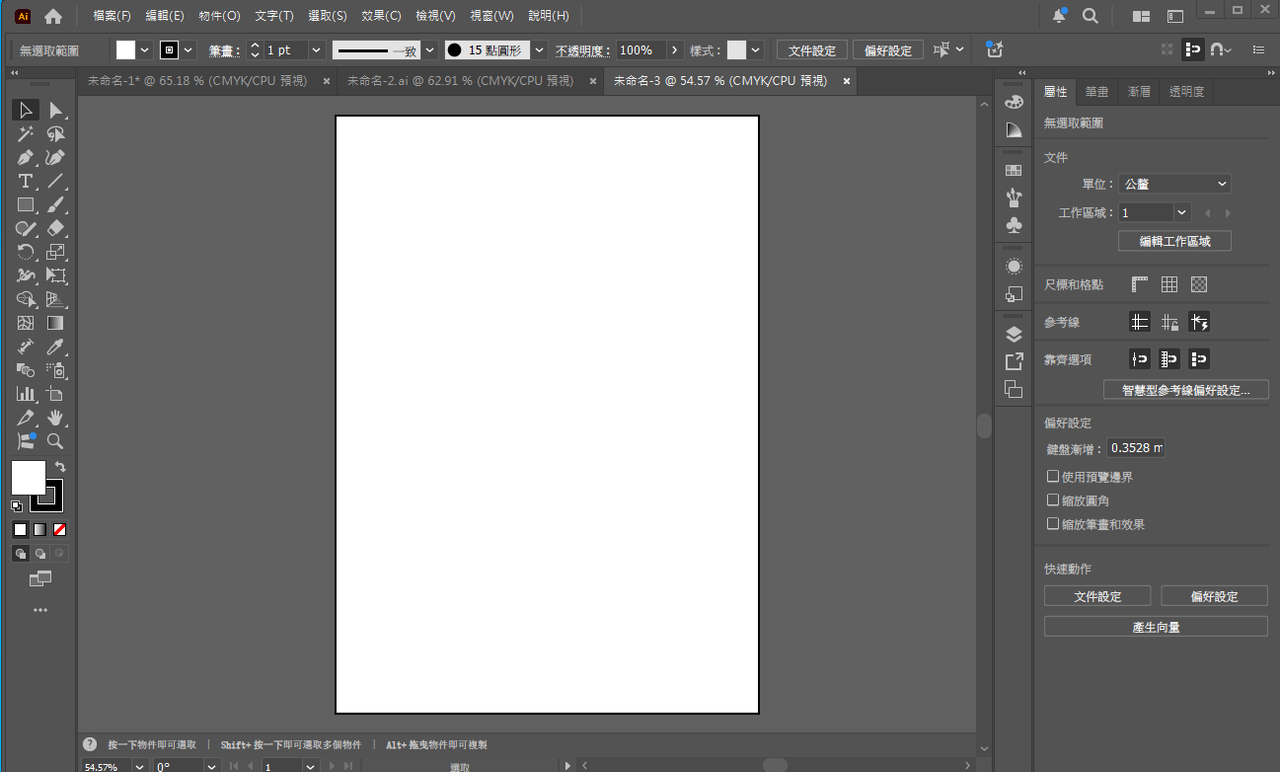The width and height of the screenshot is (1280, 772).
Task: Open the 單位 units dropdown
Action: coord(1174,184)
